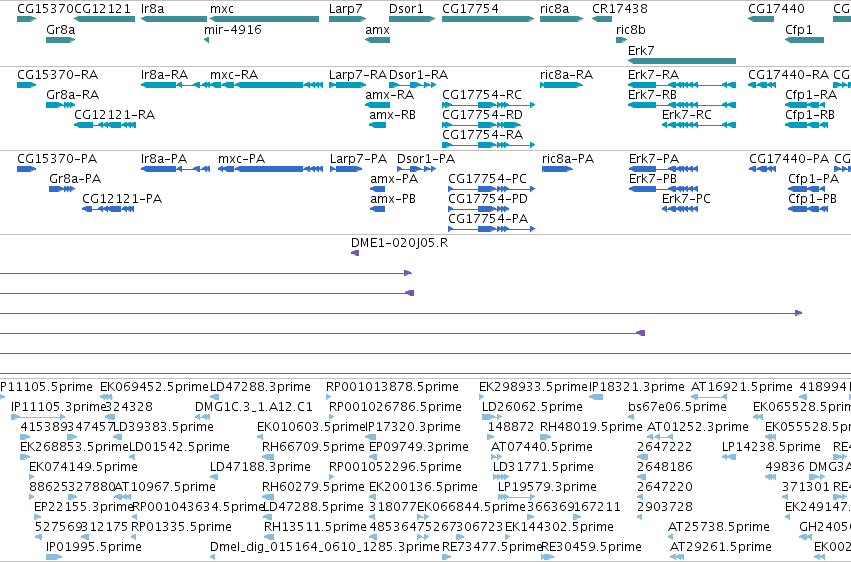851x562 pixels.
Task: Click protein label Cfp1-PB
Action: [x=812, y=199]
